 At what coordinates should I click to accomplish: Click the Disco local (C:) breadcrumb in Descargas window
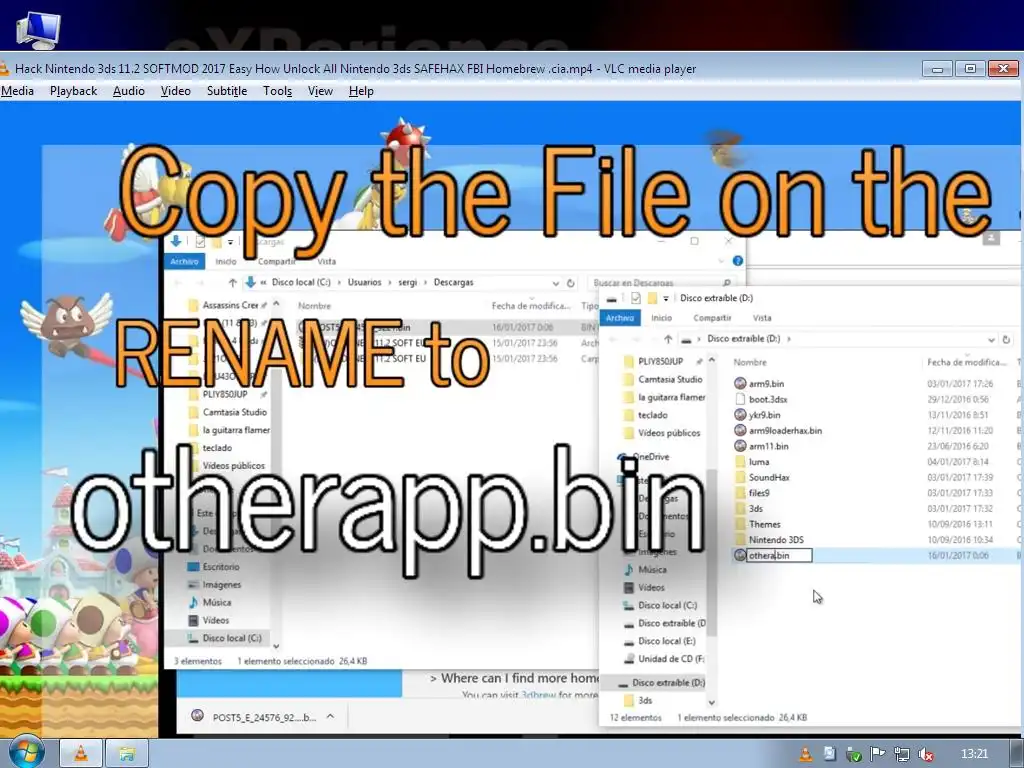point(301,283)
